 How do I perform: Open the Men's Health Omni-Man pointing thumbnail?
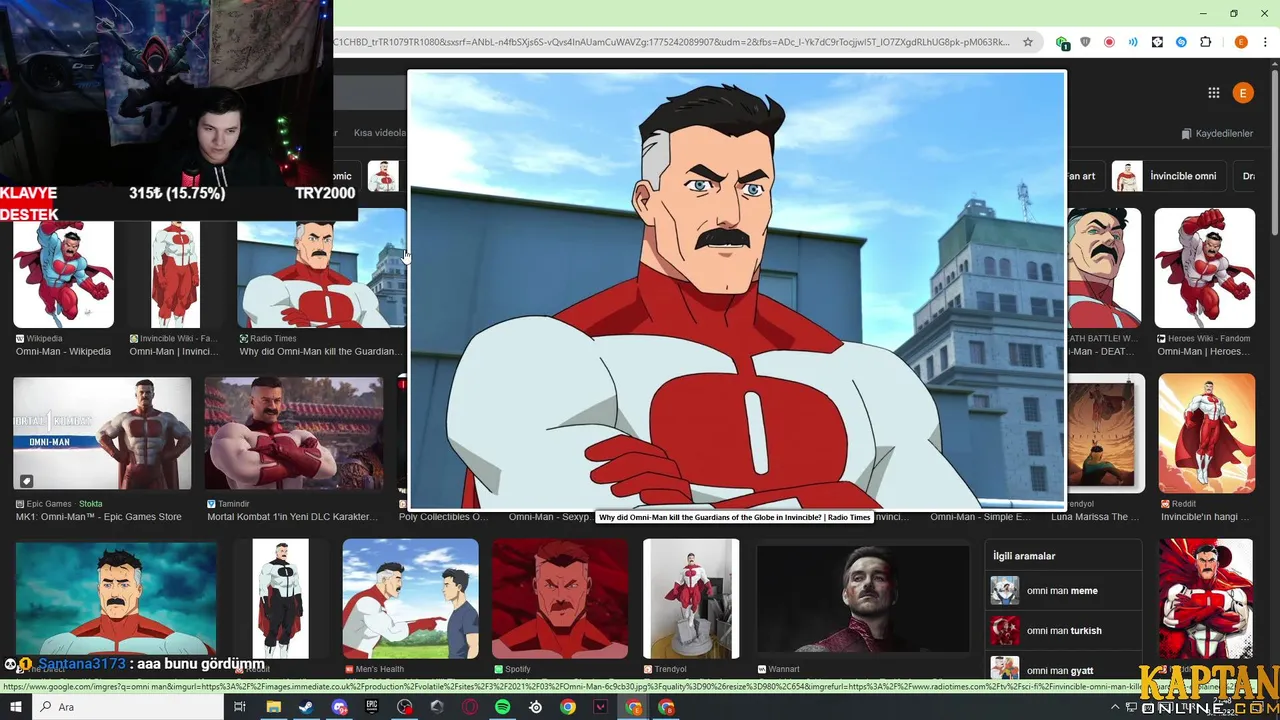[411, 598]
